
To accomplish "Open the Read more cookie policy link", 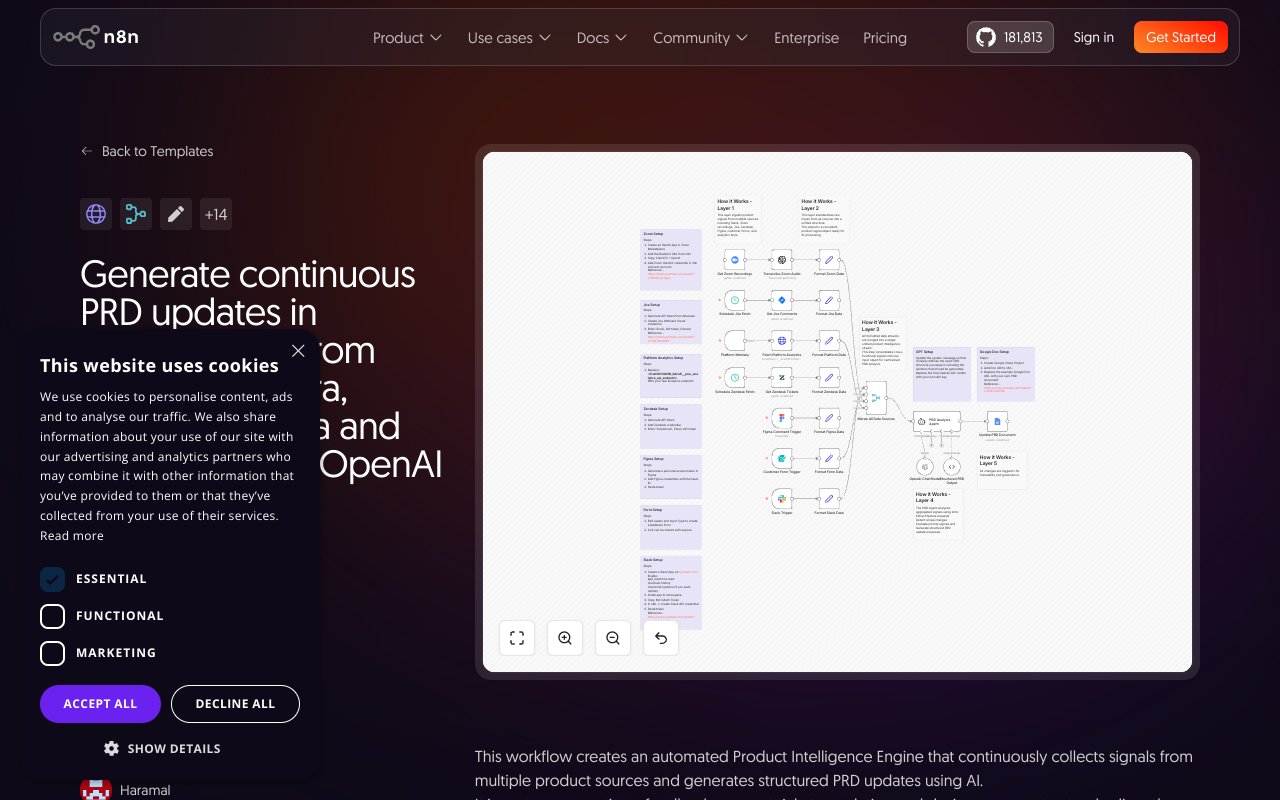I will point(72,536).
